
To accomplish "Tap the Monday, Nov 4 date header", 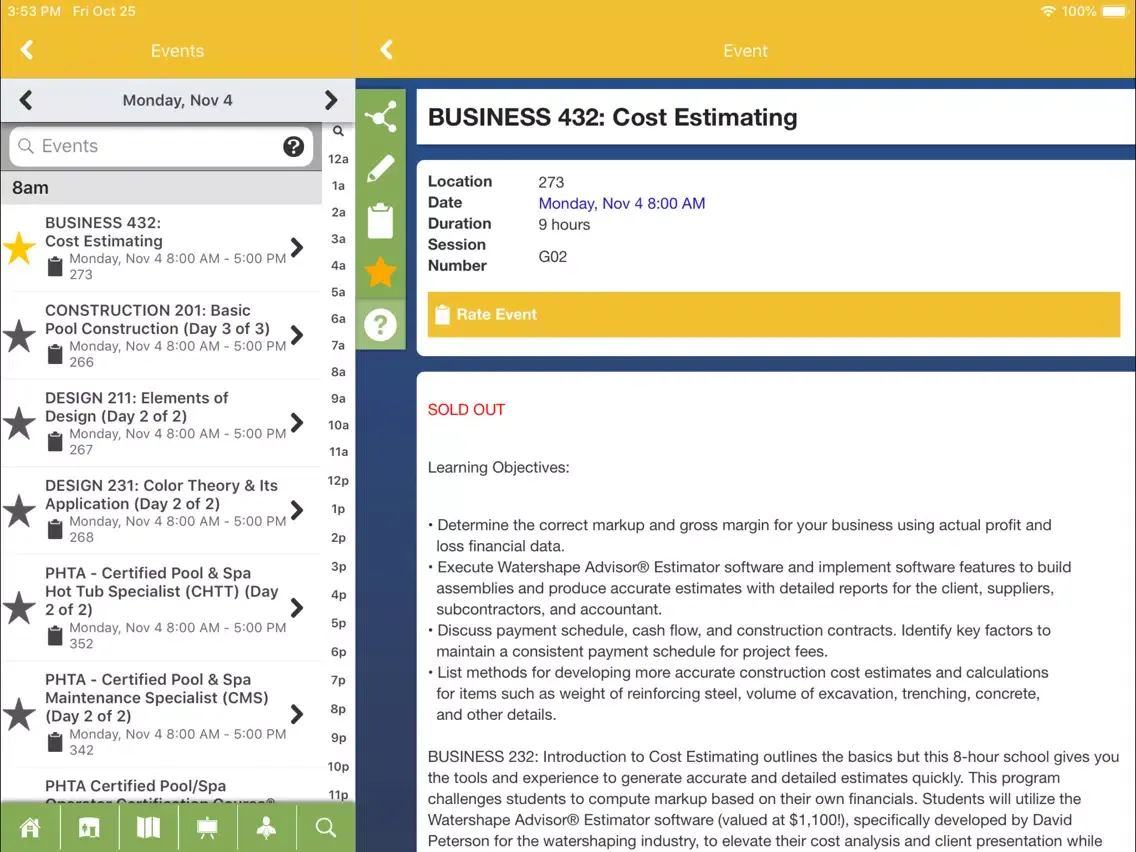I will click(178, 100).
